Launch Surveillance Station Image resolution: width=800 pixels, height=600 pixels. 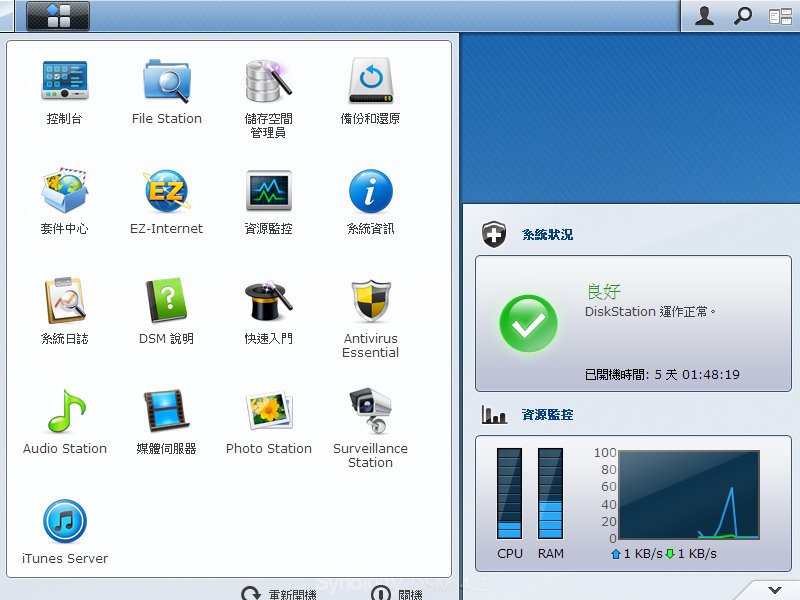tap(370, 411)
